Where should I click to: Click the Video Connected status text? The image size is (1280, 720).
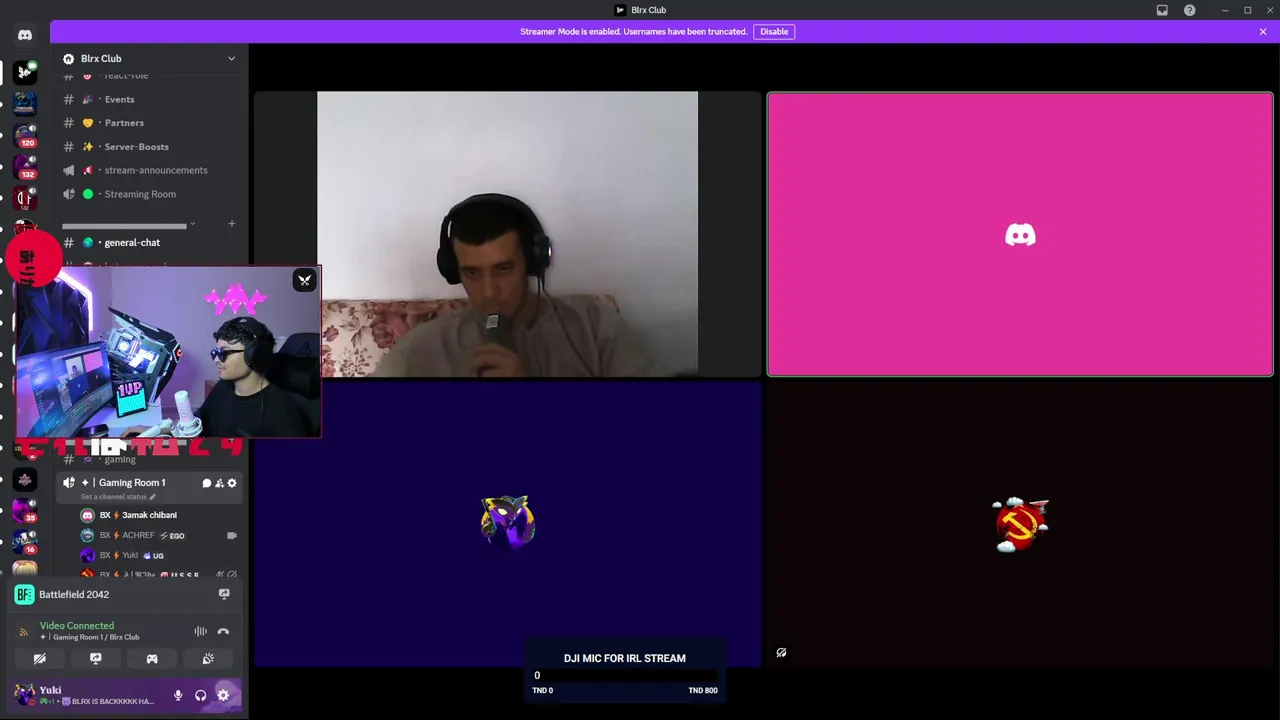(x=77, y=625)
